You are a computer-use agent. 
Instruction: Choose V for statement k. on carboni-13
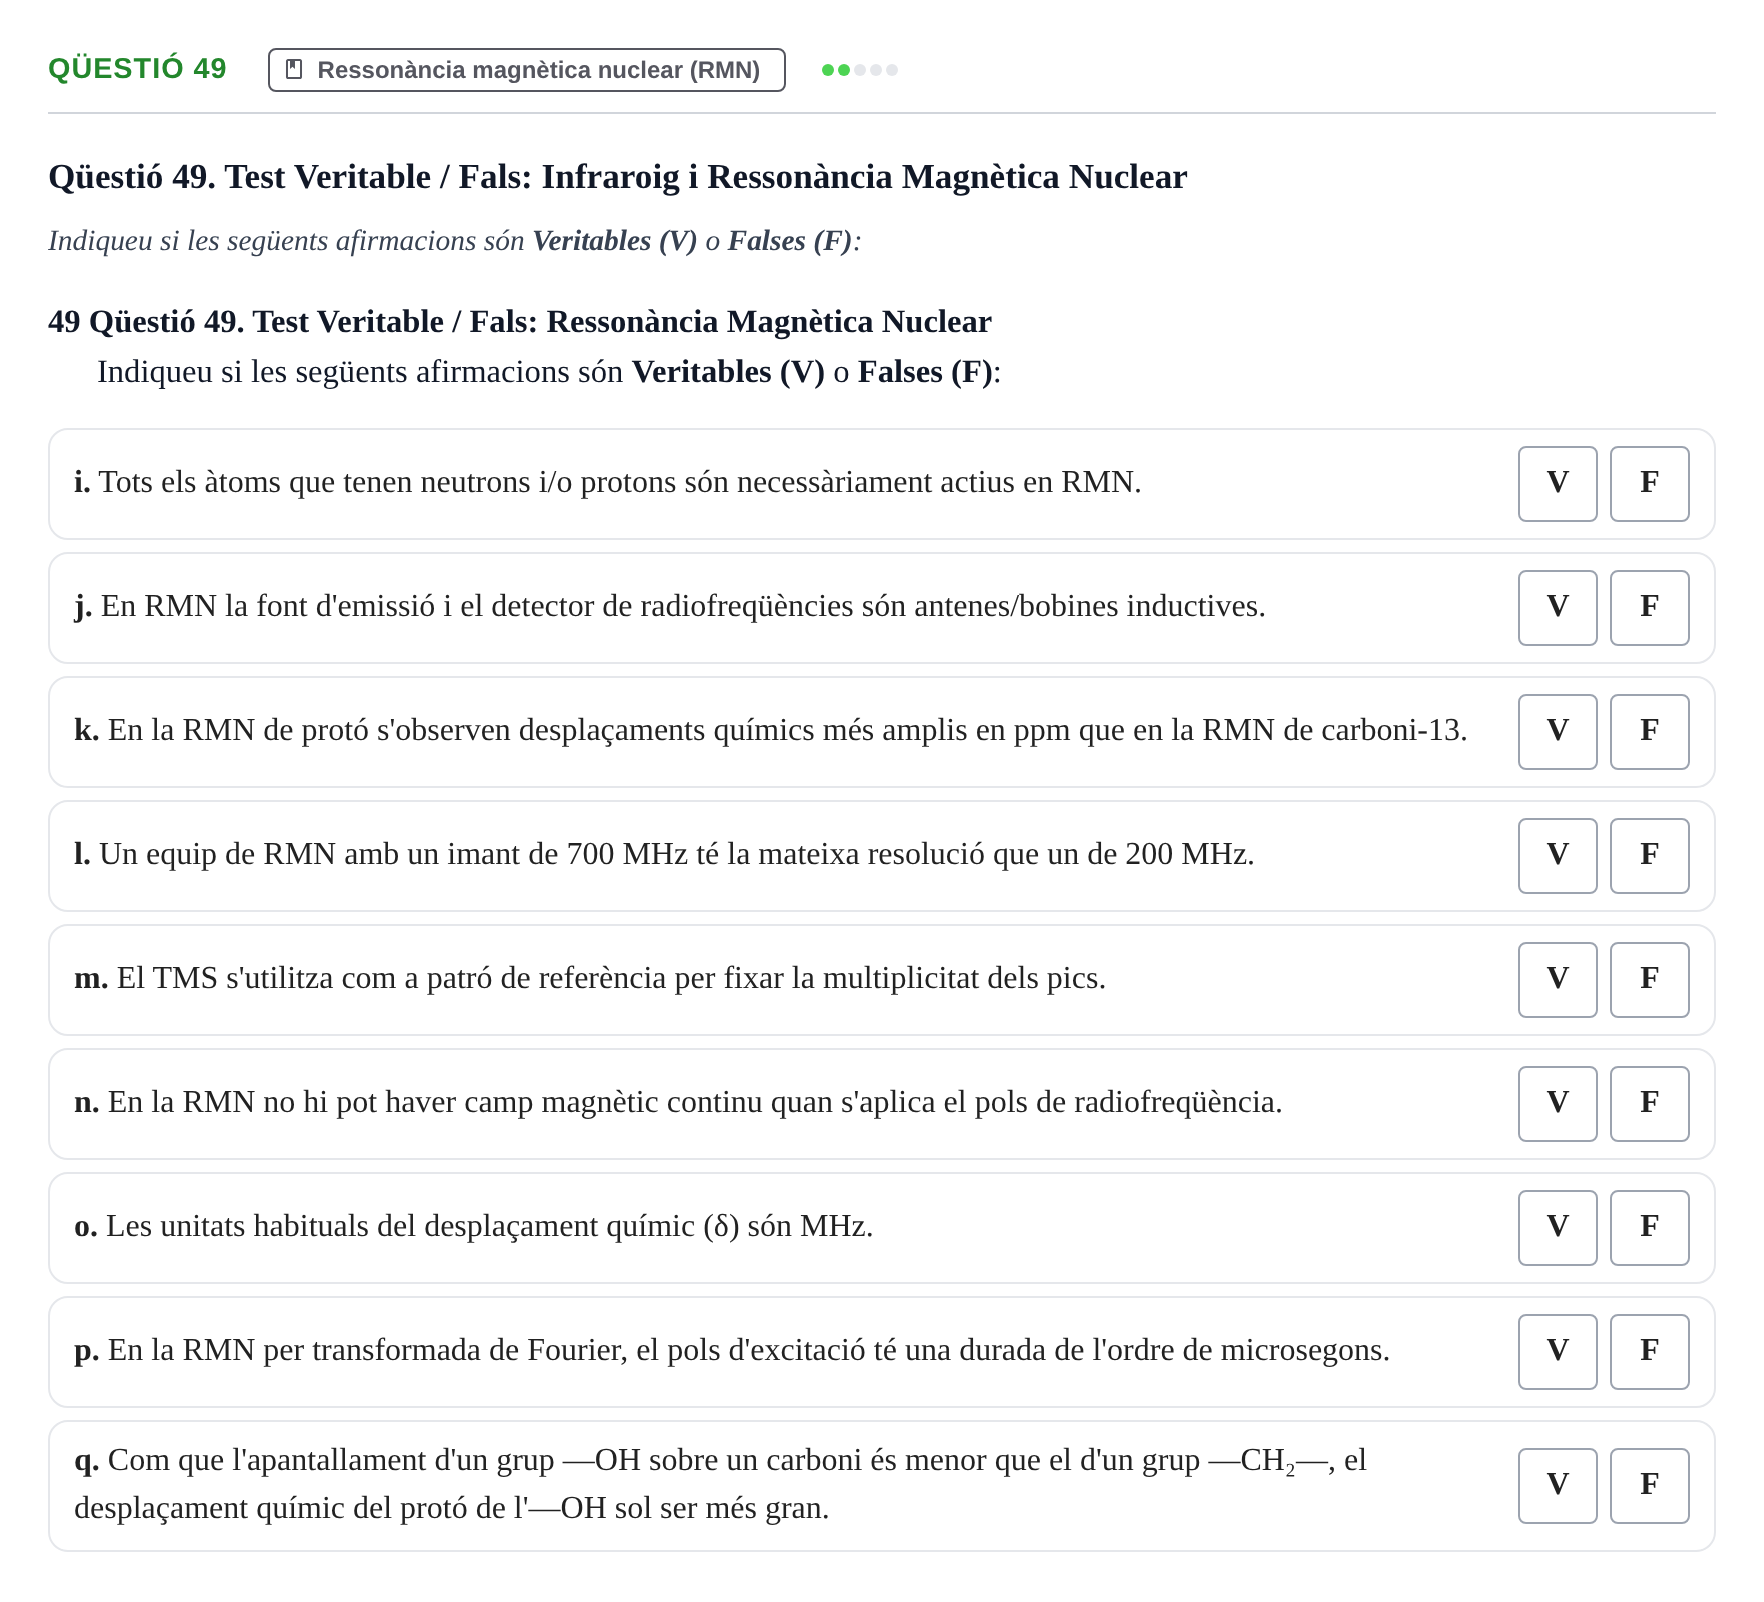(x=1558, y=732)
